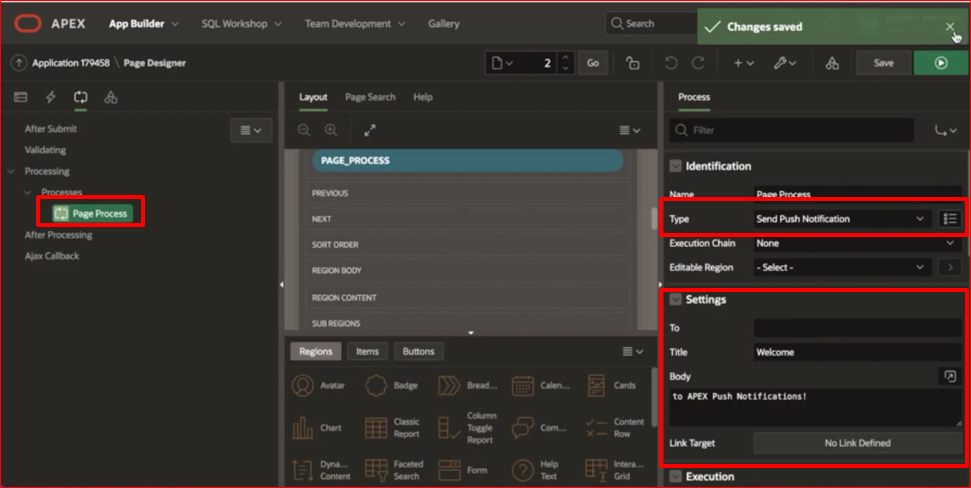Open the Shared Components toolbar icon
Screen dimensions: 971x488
[x=832, y=63]
